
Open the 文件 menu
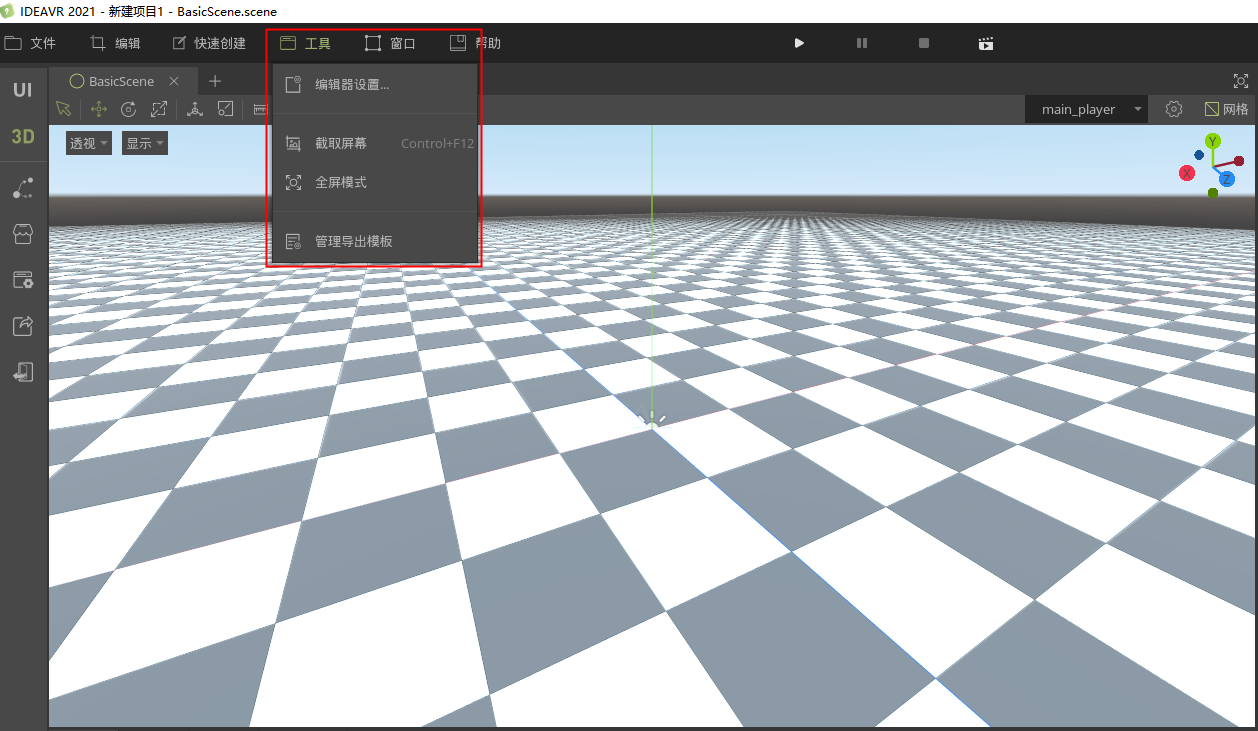(x=30, y=43)
